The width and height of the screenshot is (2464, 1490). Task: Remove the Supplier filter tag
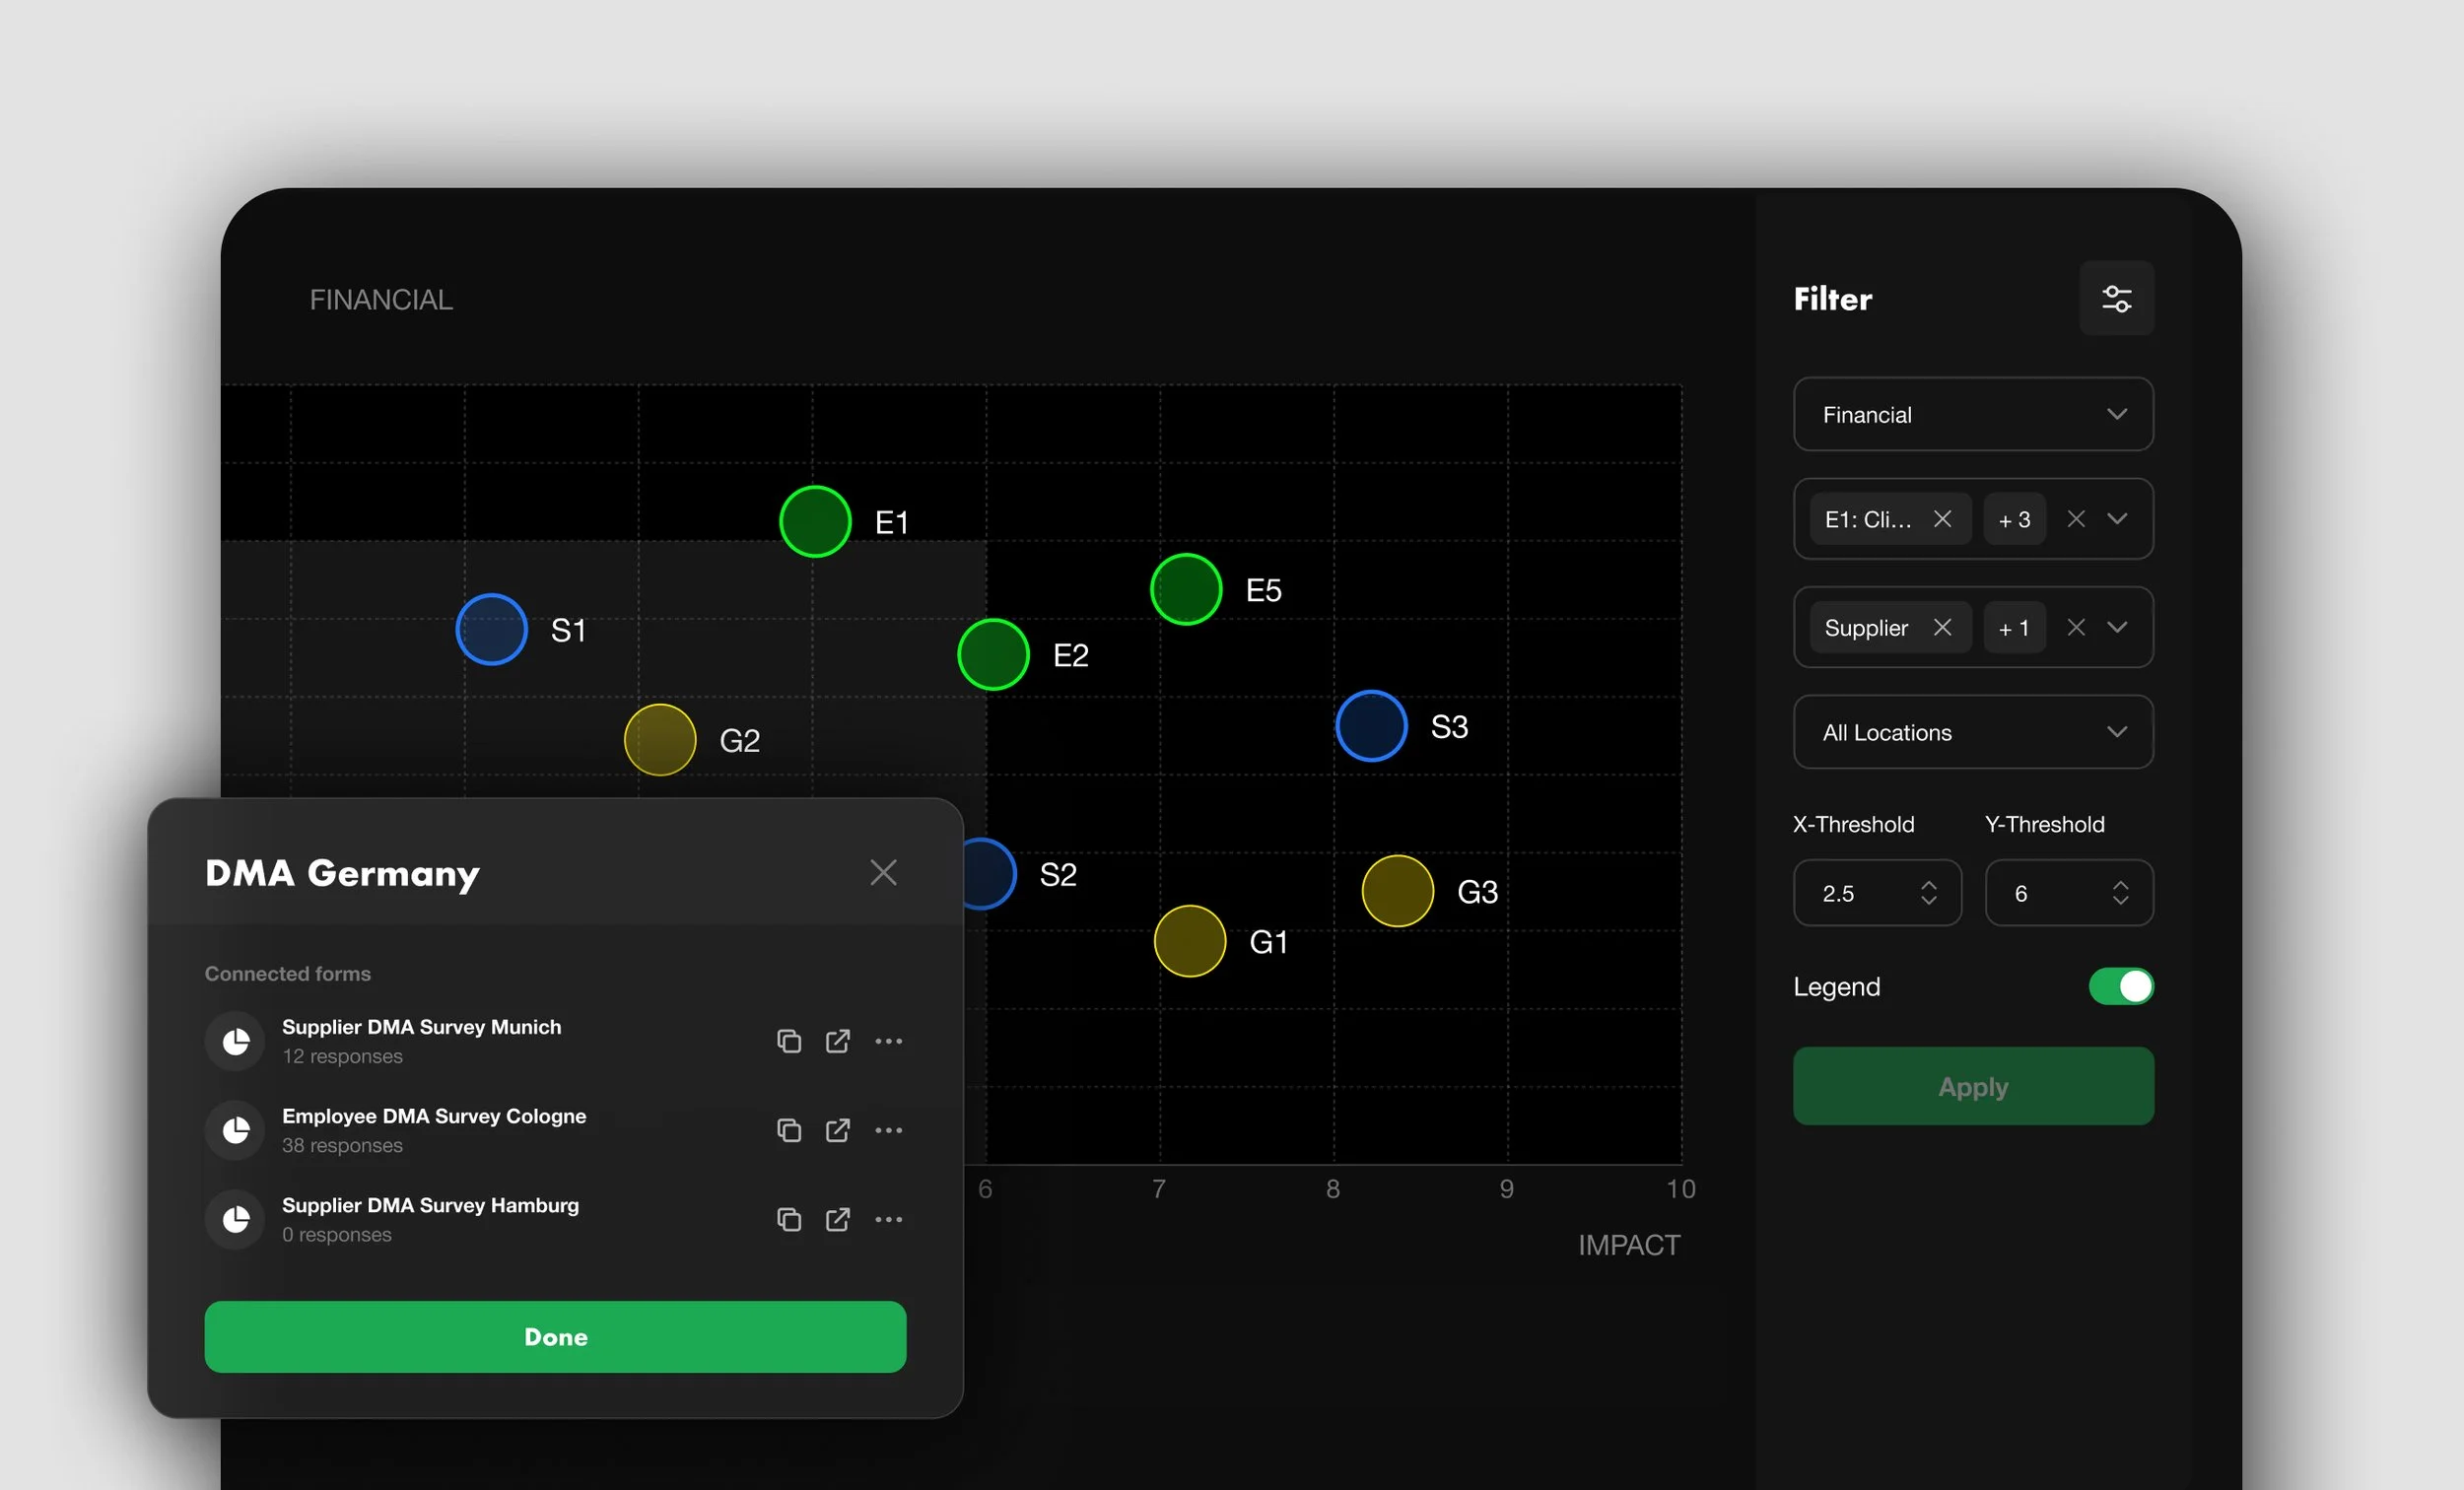(1942, 627)
